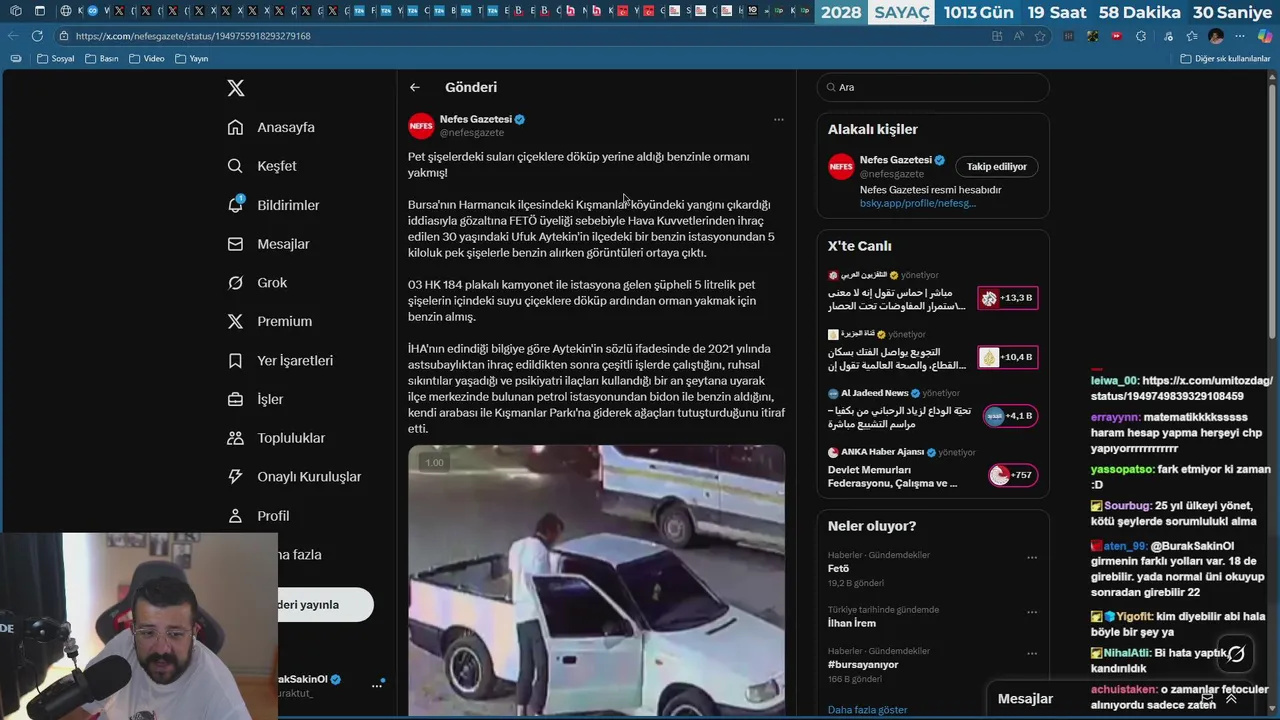Click the read aloud icon in address bar

tap(1019, 36)
